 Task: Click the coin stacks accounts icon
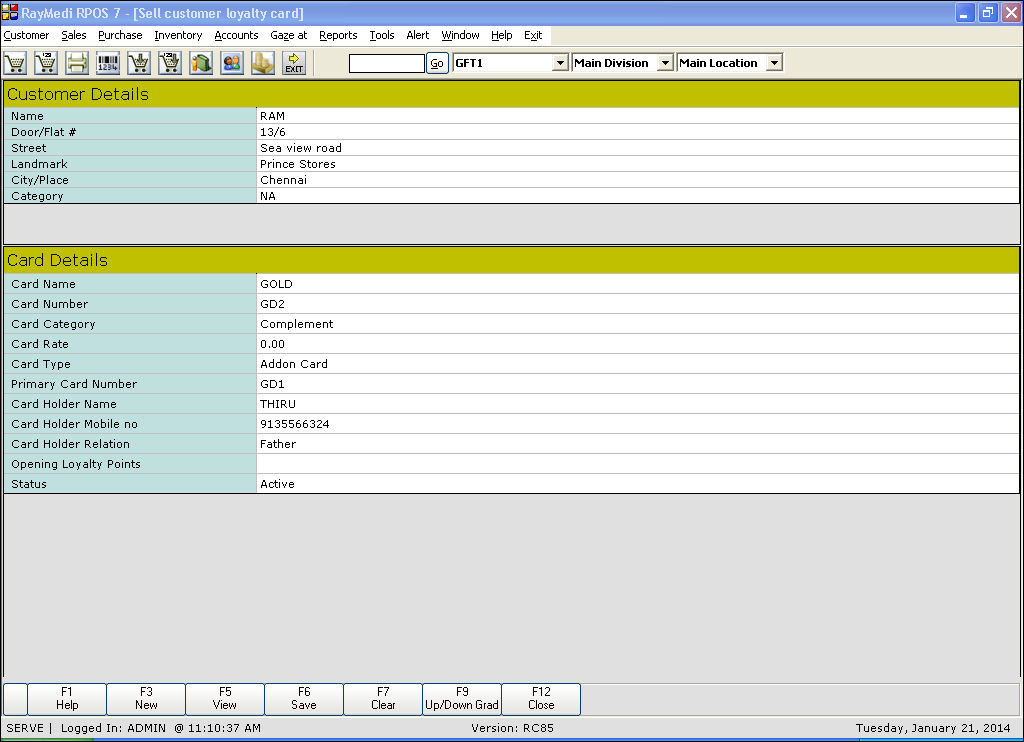pyautogui.click(x=263, y=63)
